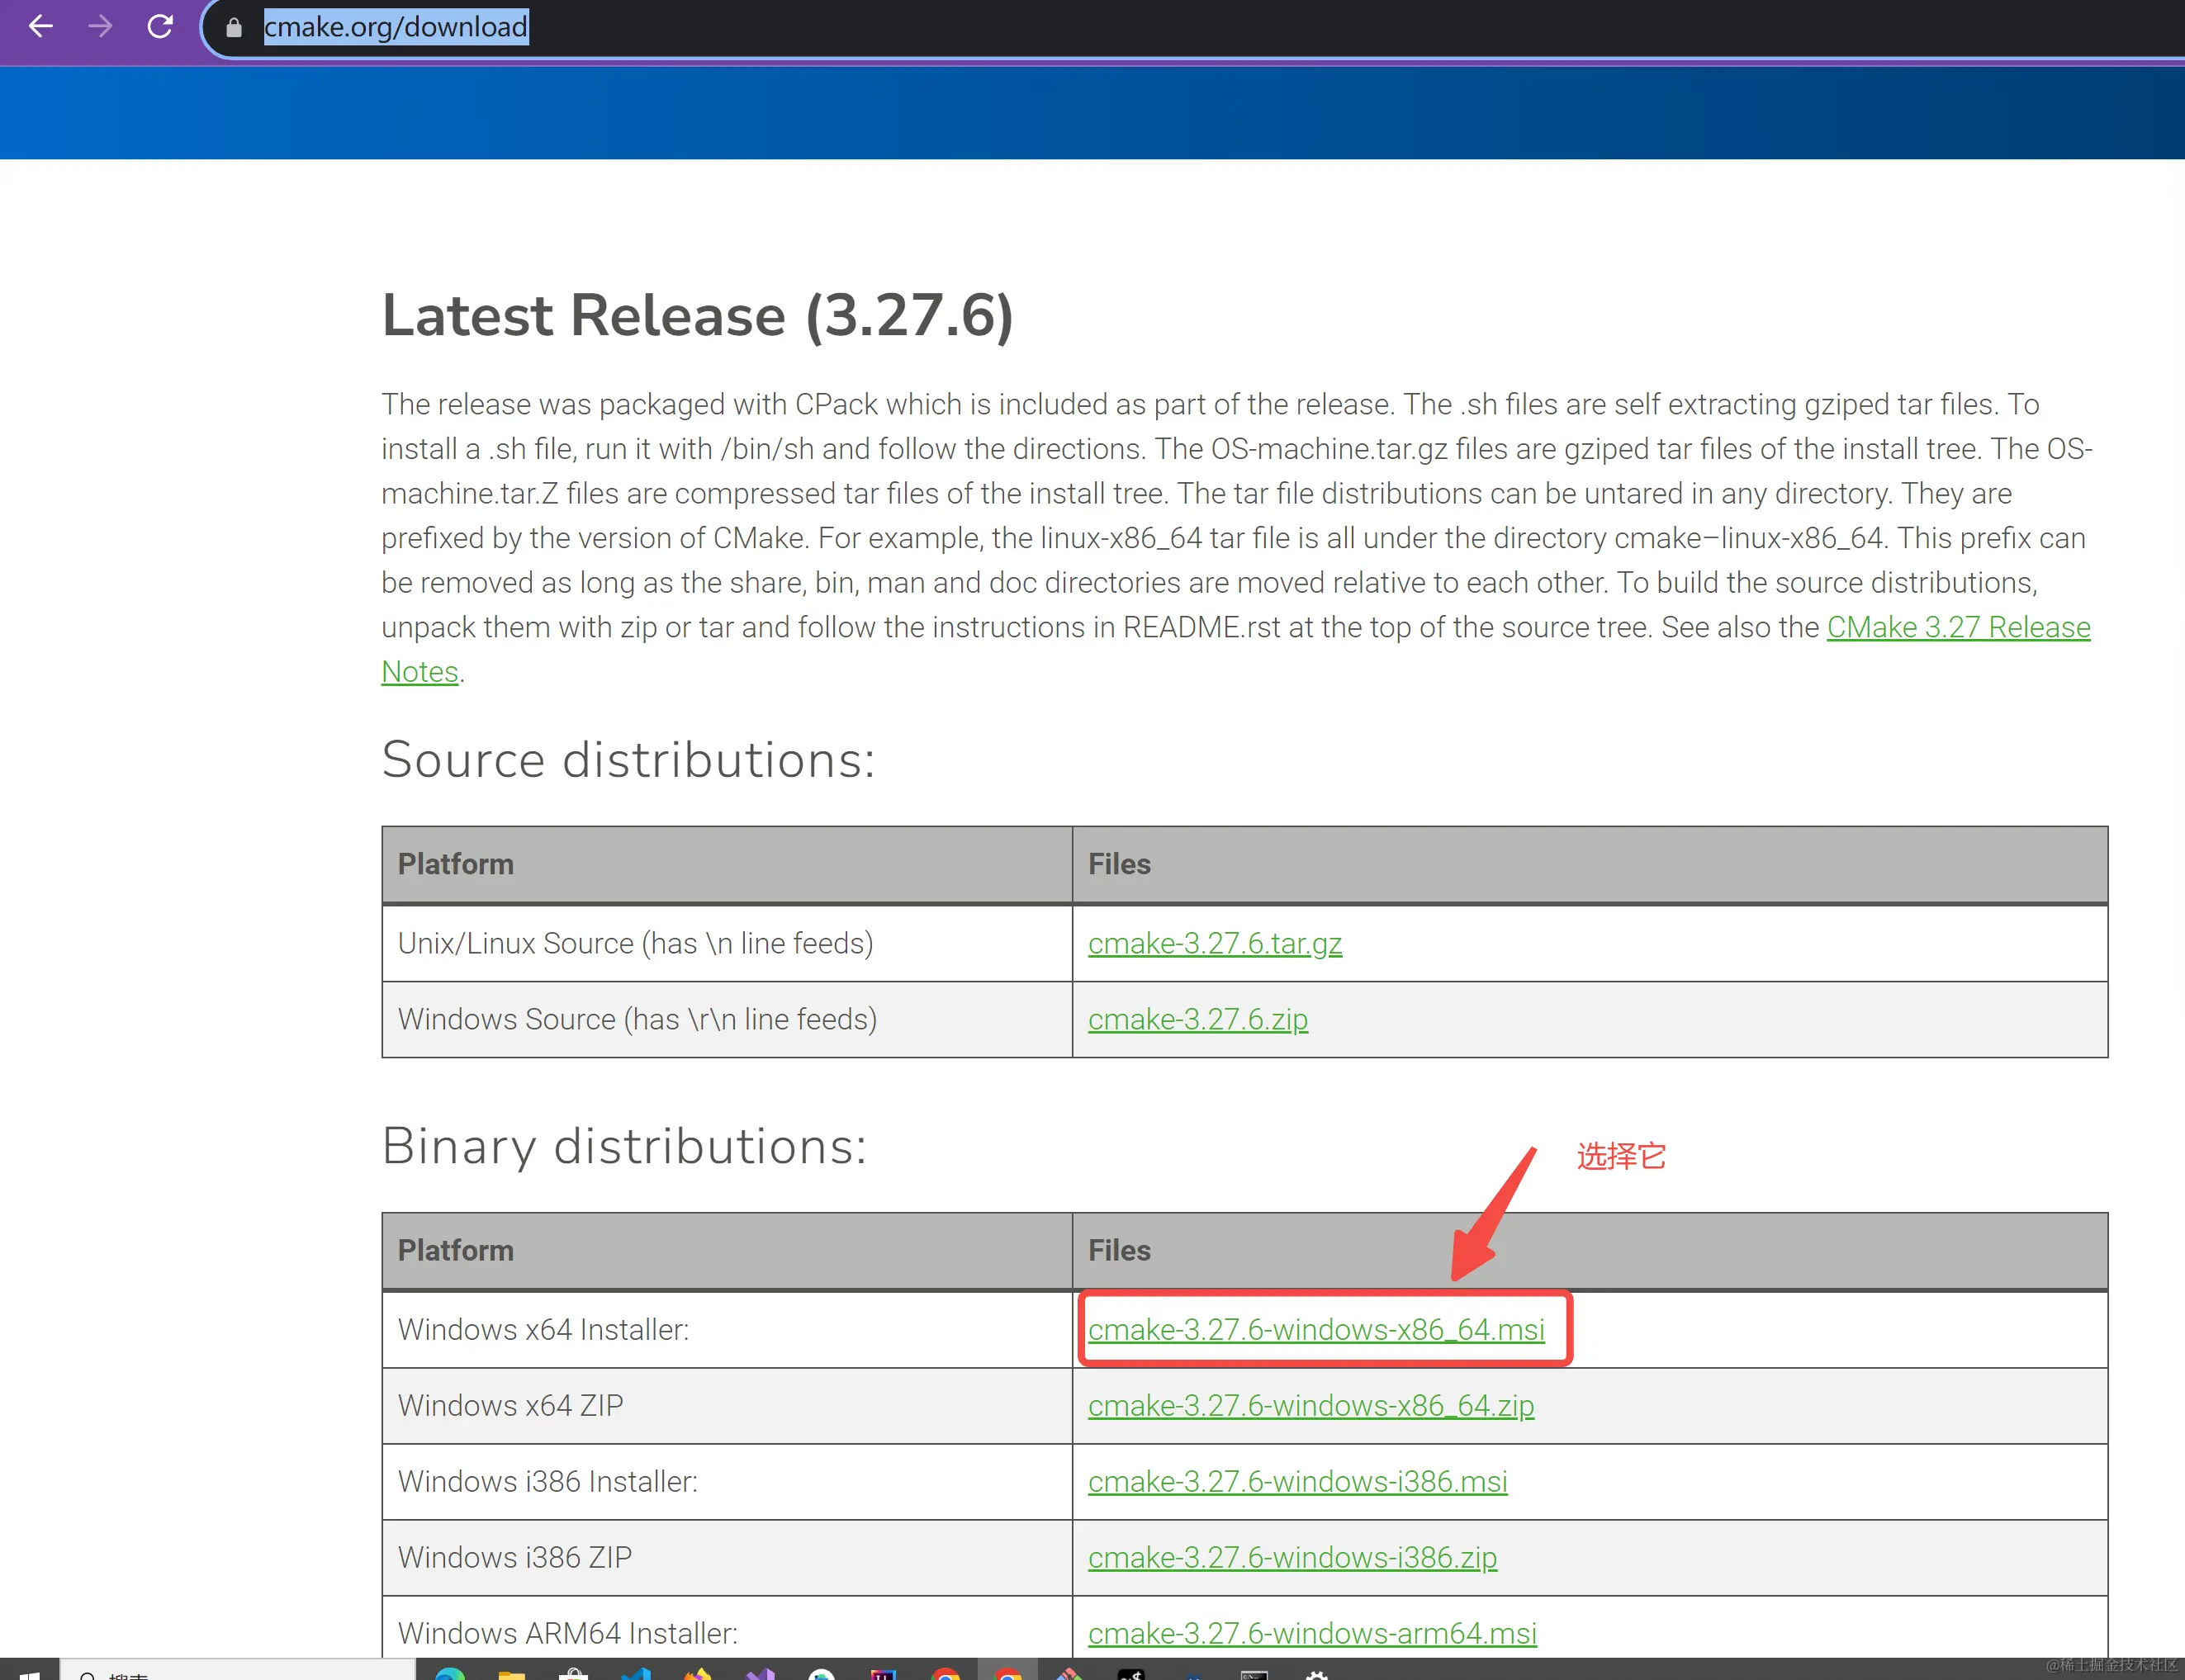The width and height of the screenshot is (2185, 1680).
Task: Download cmake-3.27.6-windows-x86_64.zip archive
Action: click(x=1310, y=1405)
